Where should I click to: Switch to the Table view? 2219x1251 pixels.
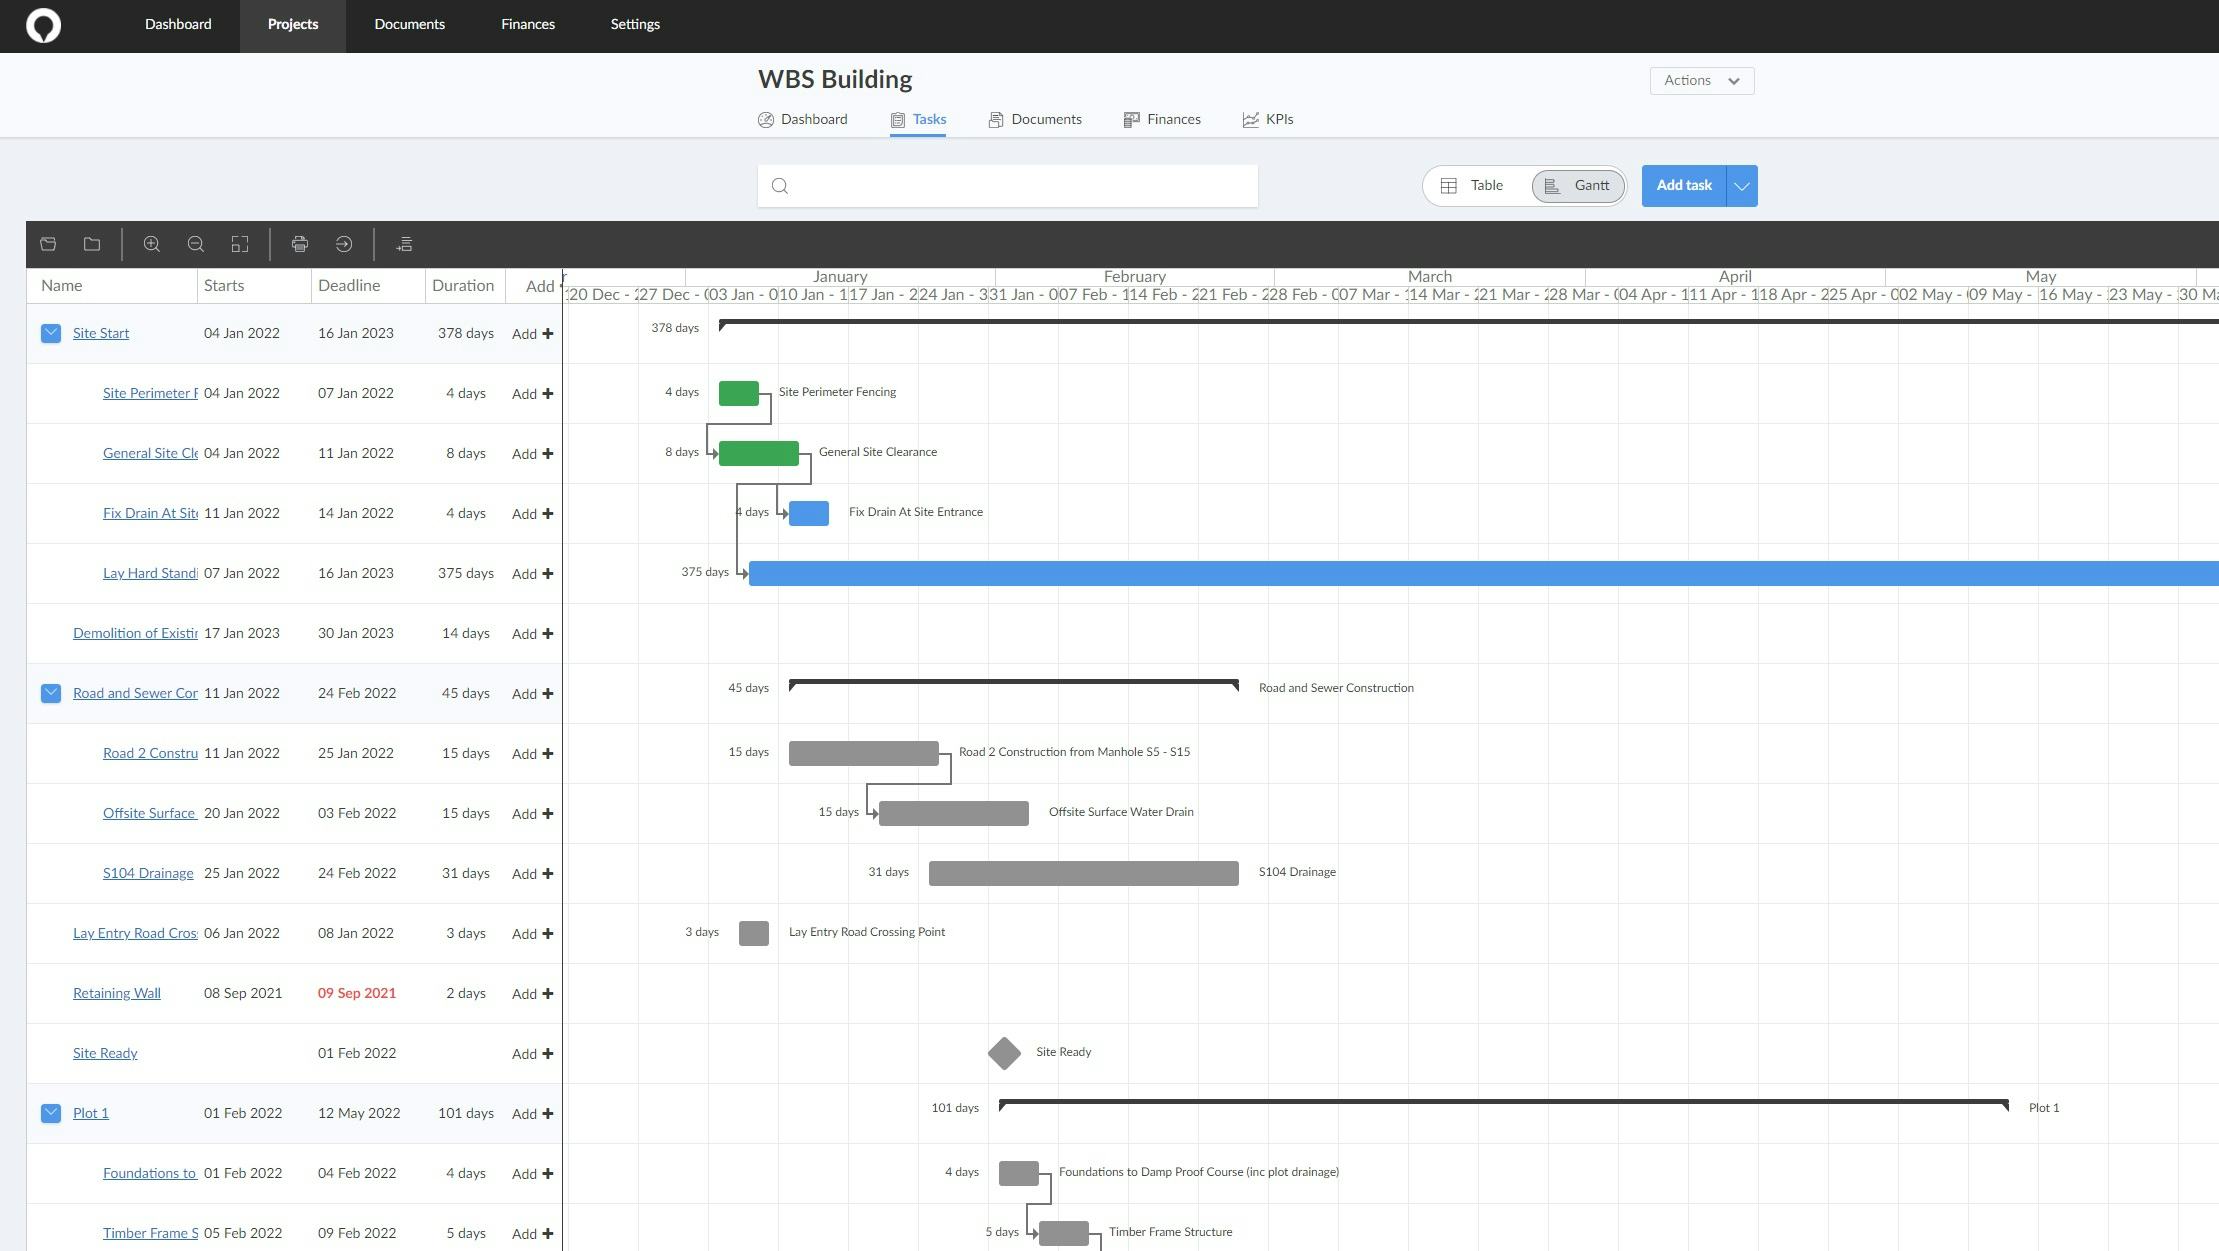click(x=1473, y=186)
